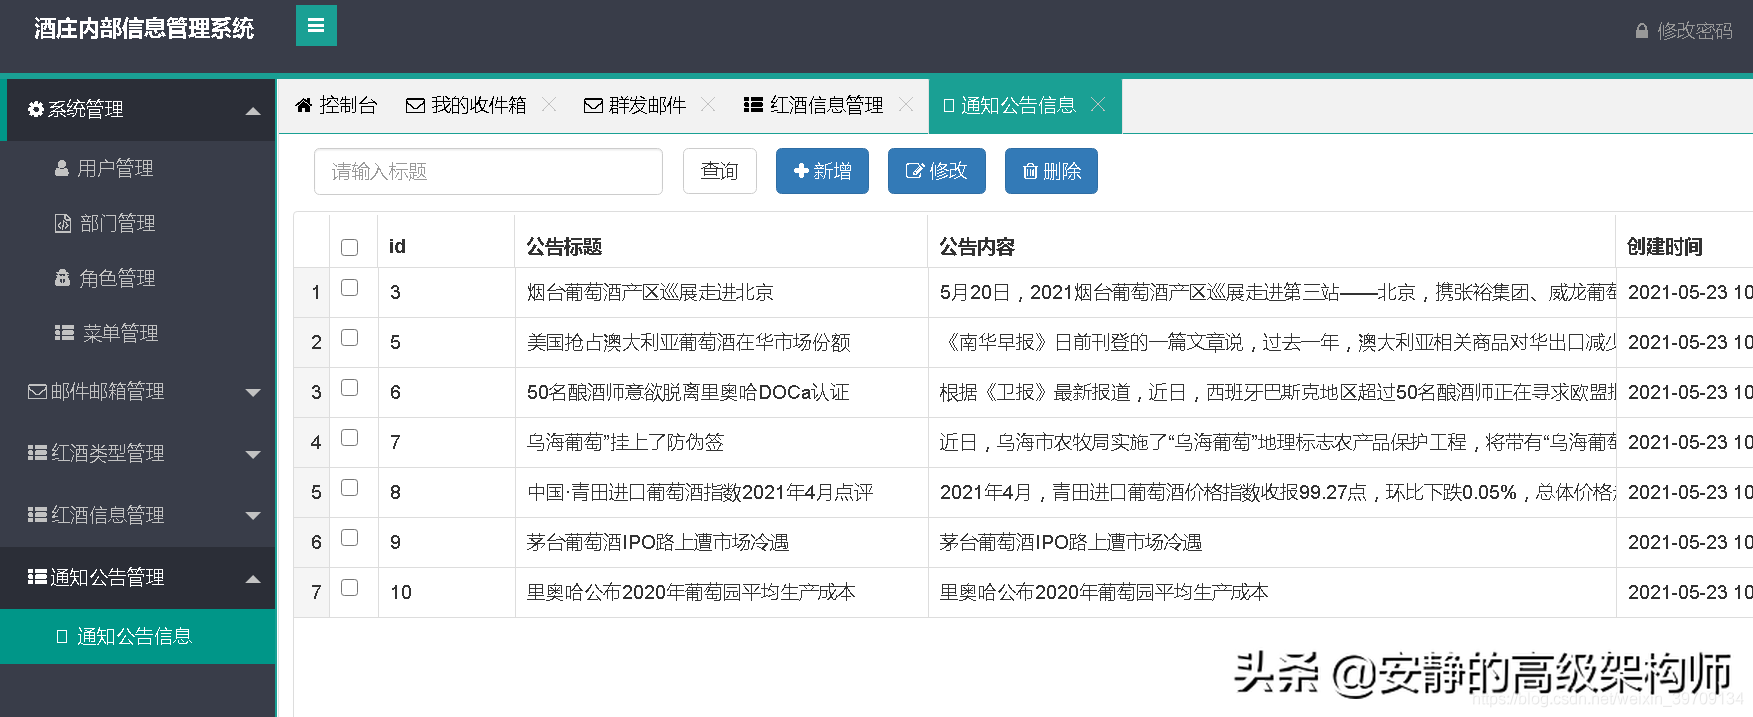The width and height of the screenshot is (1753, 717).
Task: Check the row with id 10
Action: (349, 587)
